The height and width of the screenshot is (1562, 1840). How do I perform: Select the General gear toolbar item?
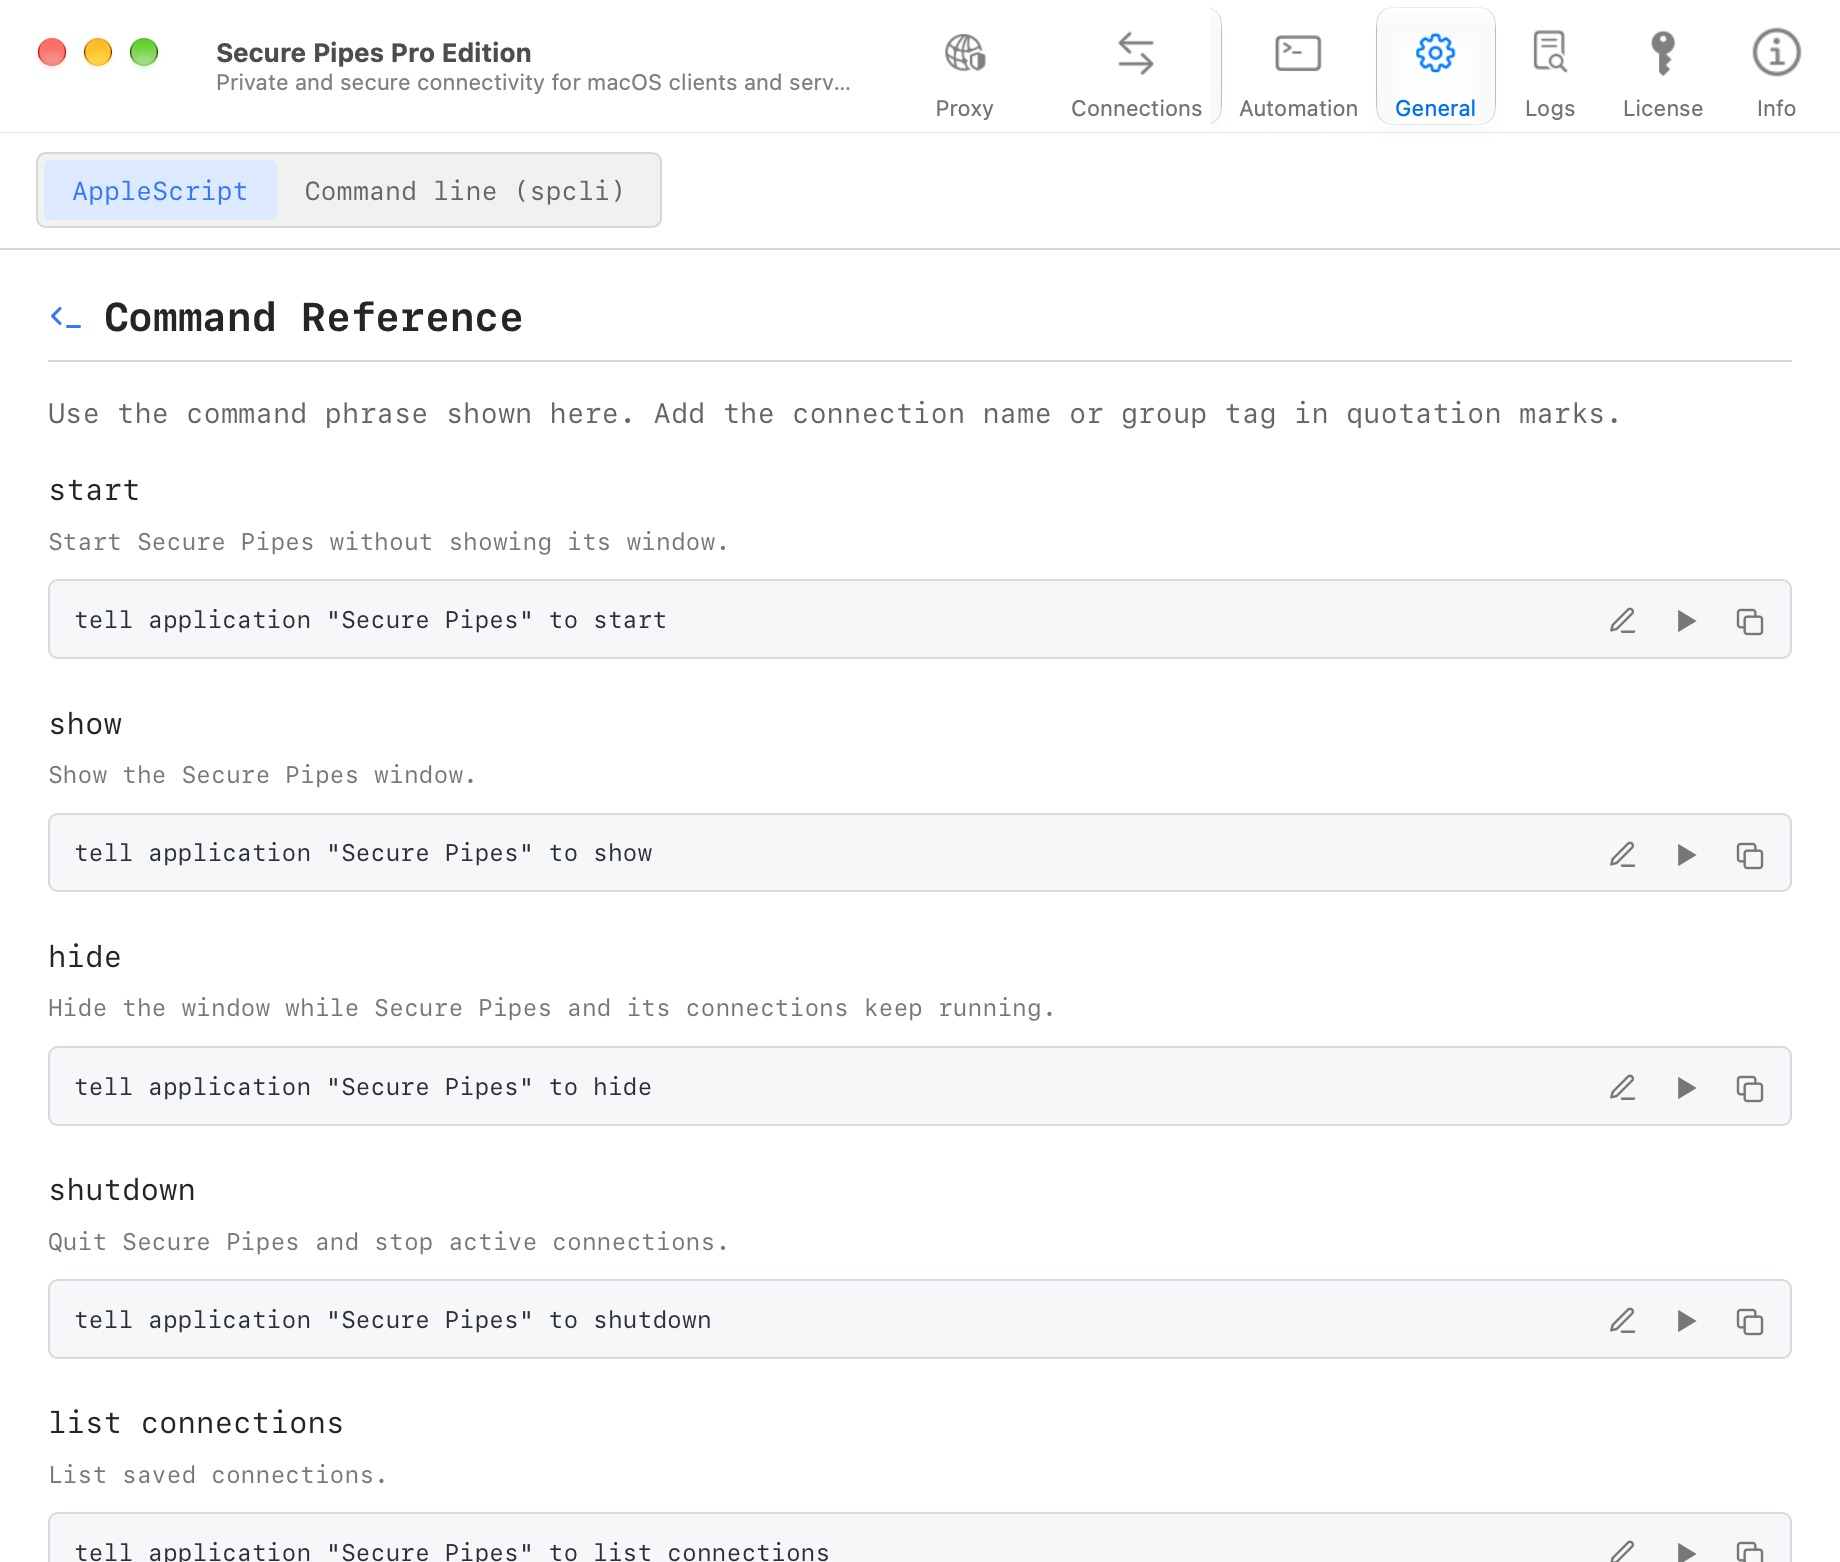click(x=1435, y=68)
